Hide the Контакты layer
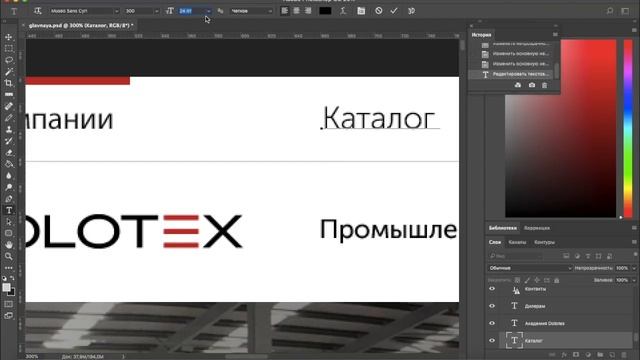 492,289
